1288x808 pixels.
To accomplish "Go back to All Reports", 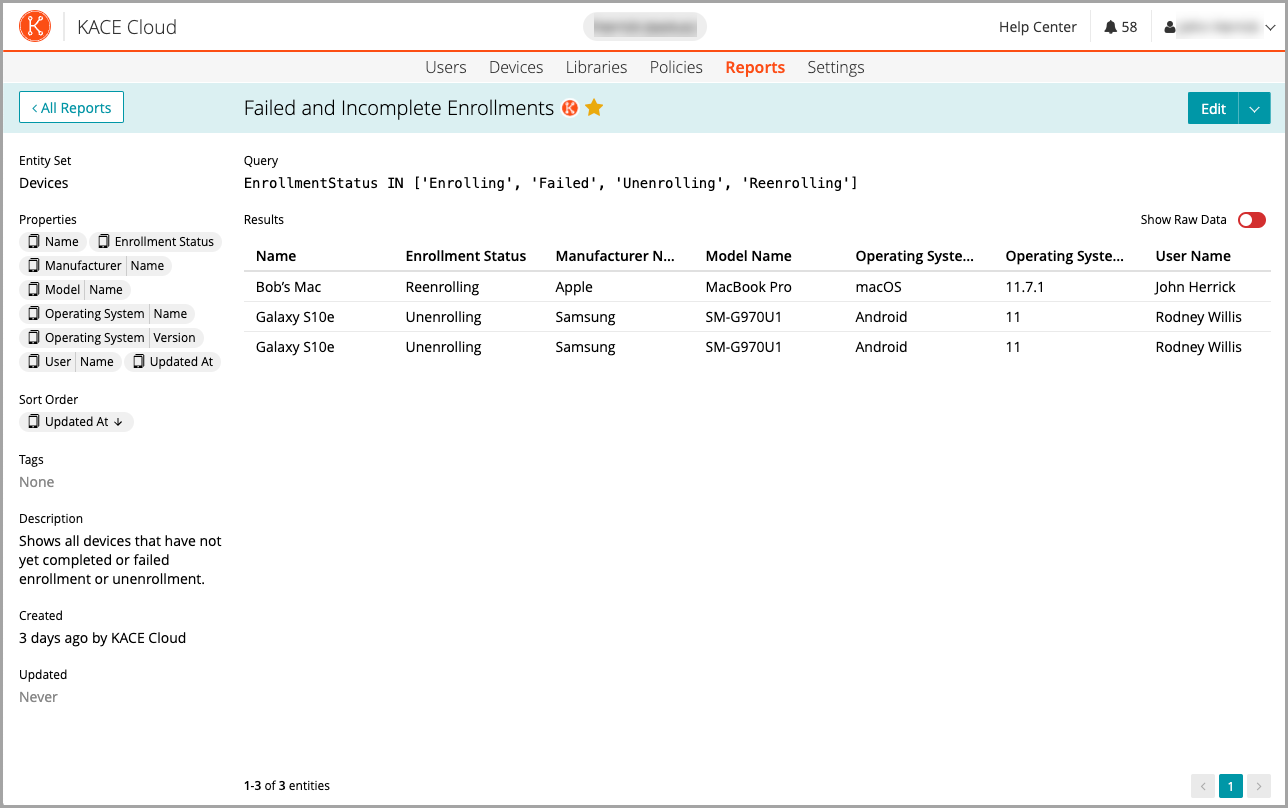I will [71, 108].
